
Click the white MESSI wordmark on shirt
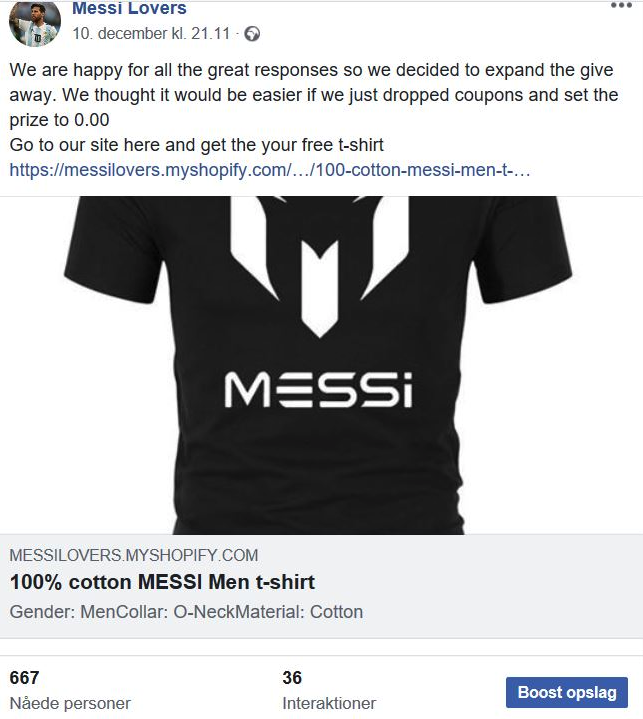[318, 389]
